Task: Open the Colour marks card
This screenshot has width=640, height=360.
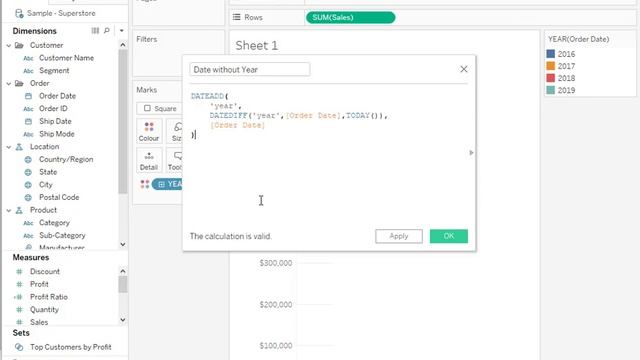Action: click(149, 131)
